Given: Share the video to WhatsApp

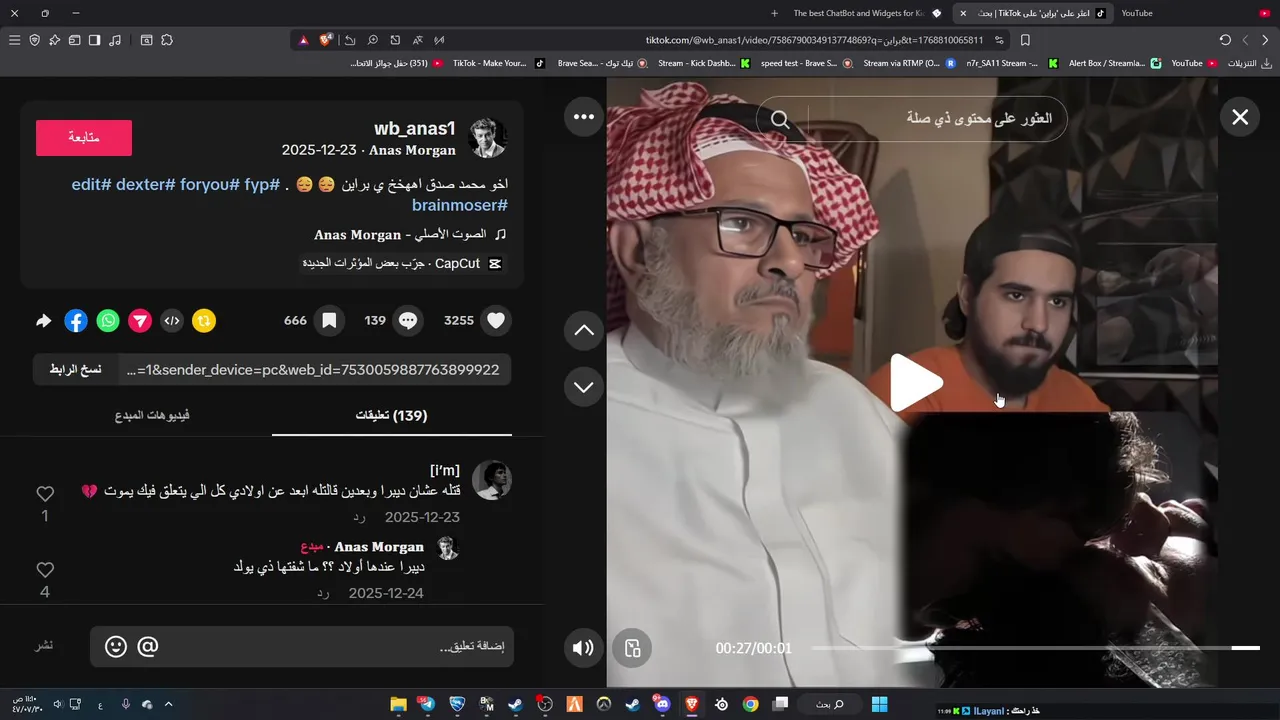Looking at the screenshot, I should (x=108, y=321).
